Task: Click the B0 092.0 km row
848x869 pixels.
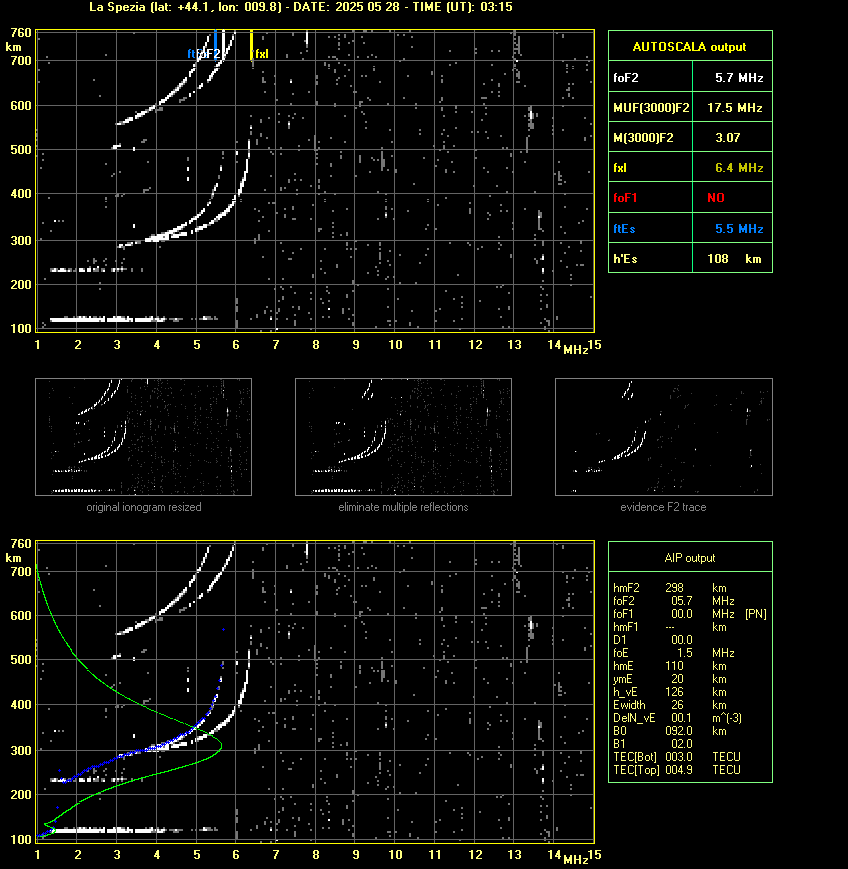Action: tap(670, 731)
